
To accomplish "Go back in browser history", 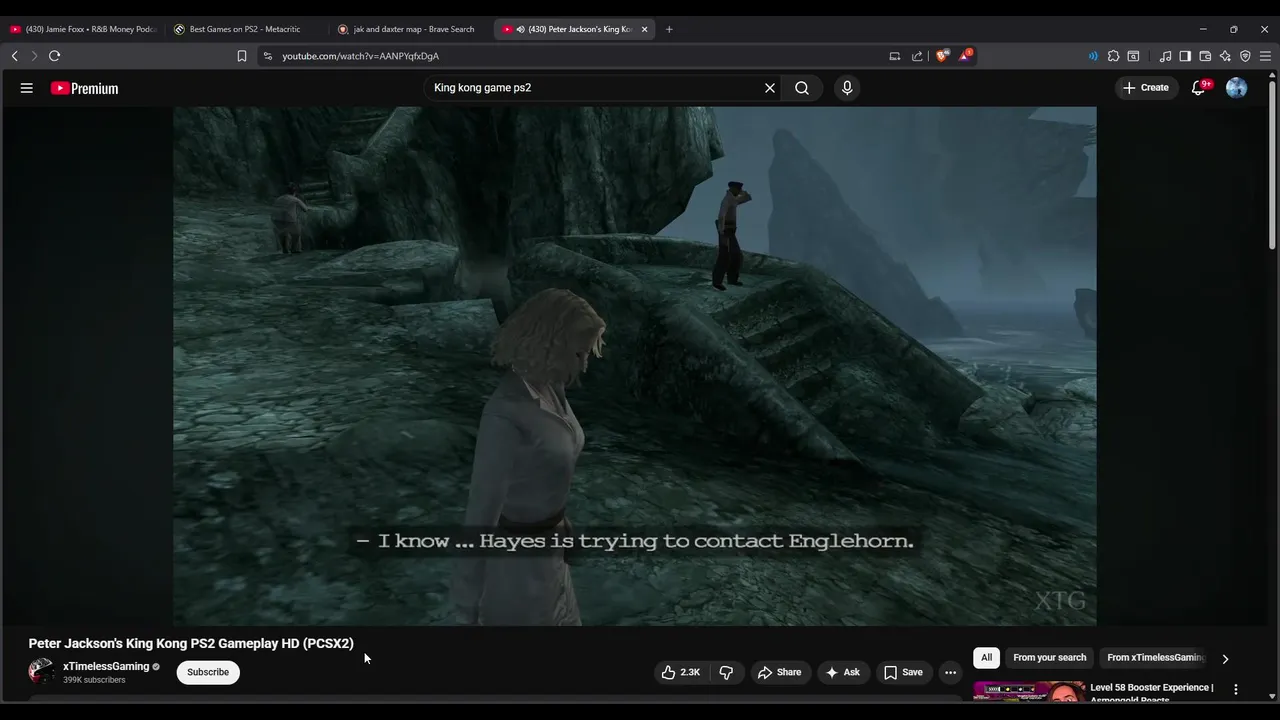I will [x=14, y=56].
